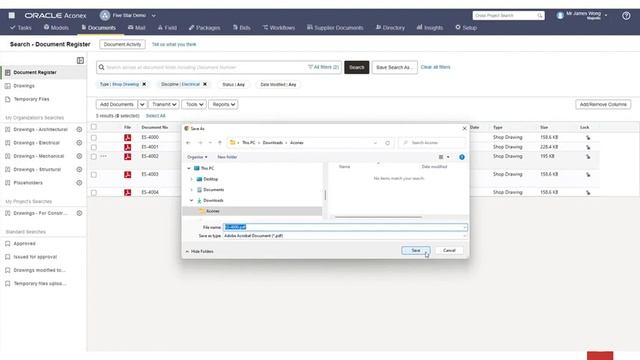The width and height of the screenshot is (640, 360).
Task: Click the Save Search As button
Action: tap(394, 67)
